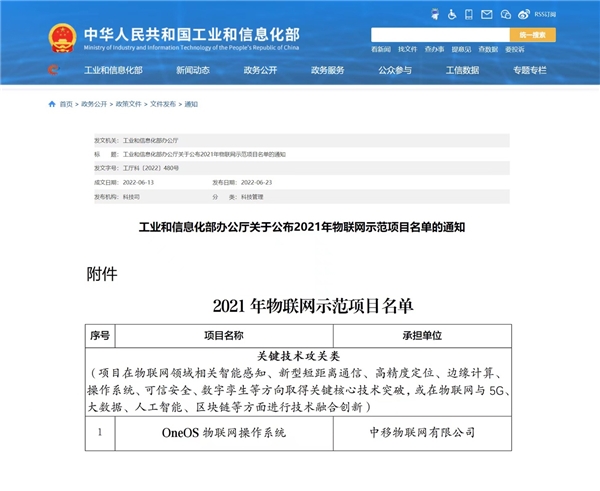Click the national emblem logo
This screenshot has width=600, height=491.
tap(62, 38)
